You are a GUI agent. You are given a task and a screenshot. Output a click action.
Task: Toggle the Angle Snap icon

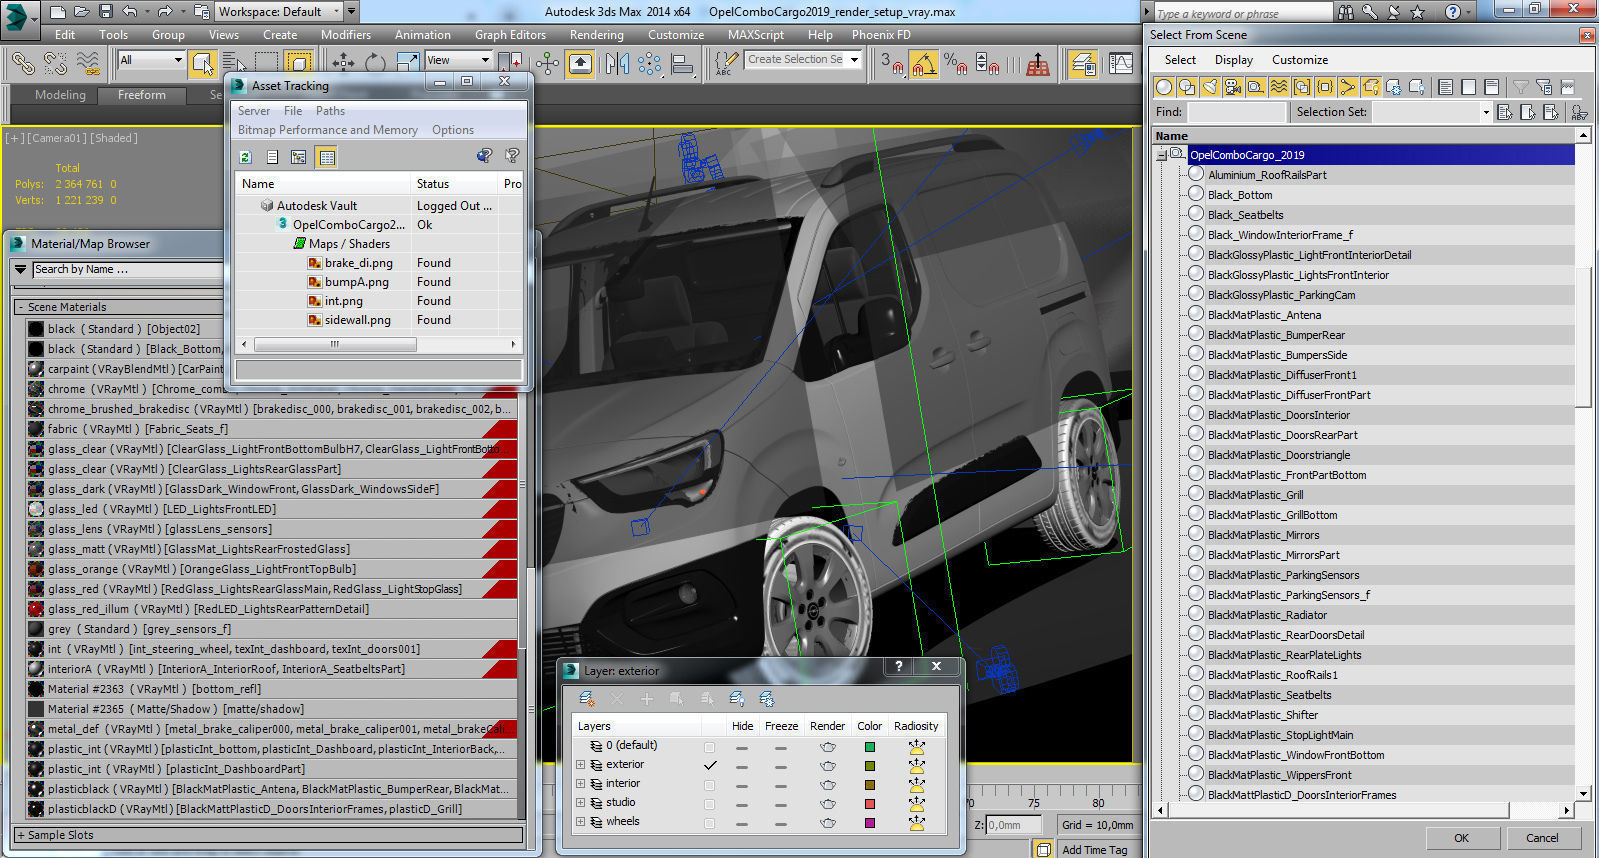tap(923, 65)
